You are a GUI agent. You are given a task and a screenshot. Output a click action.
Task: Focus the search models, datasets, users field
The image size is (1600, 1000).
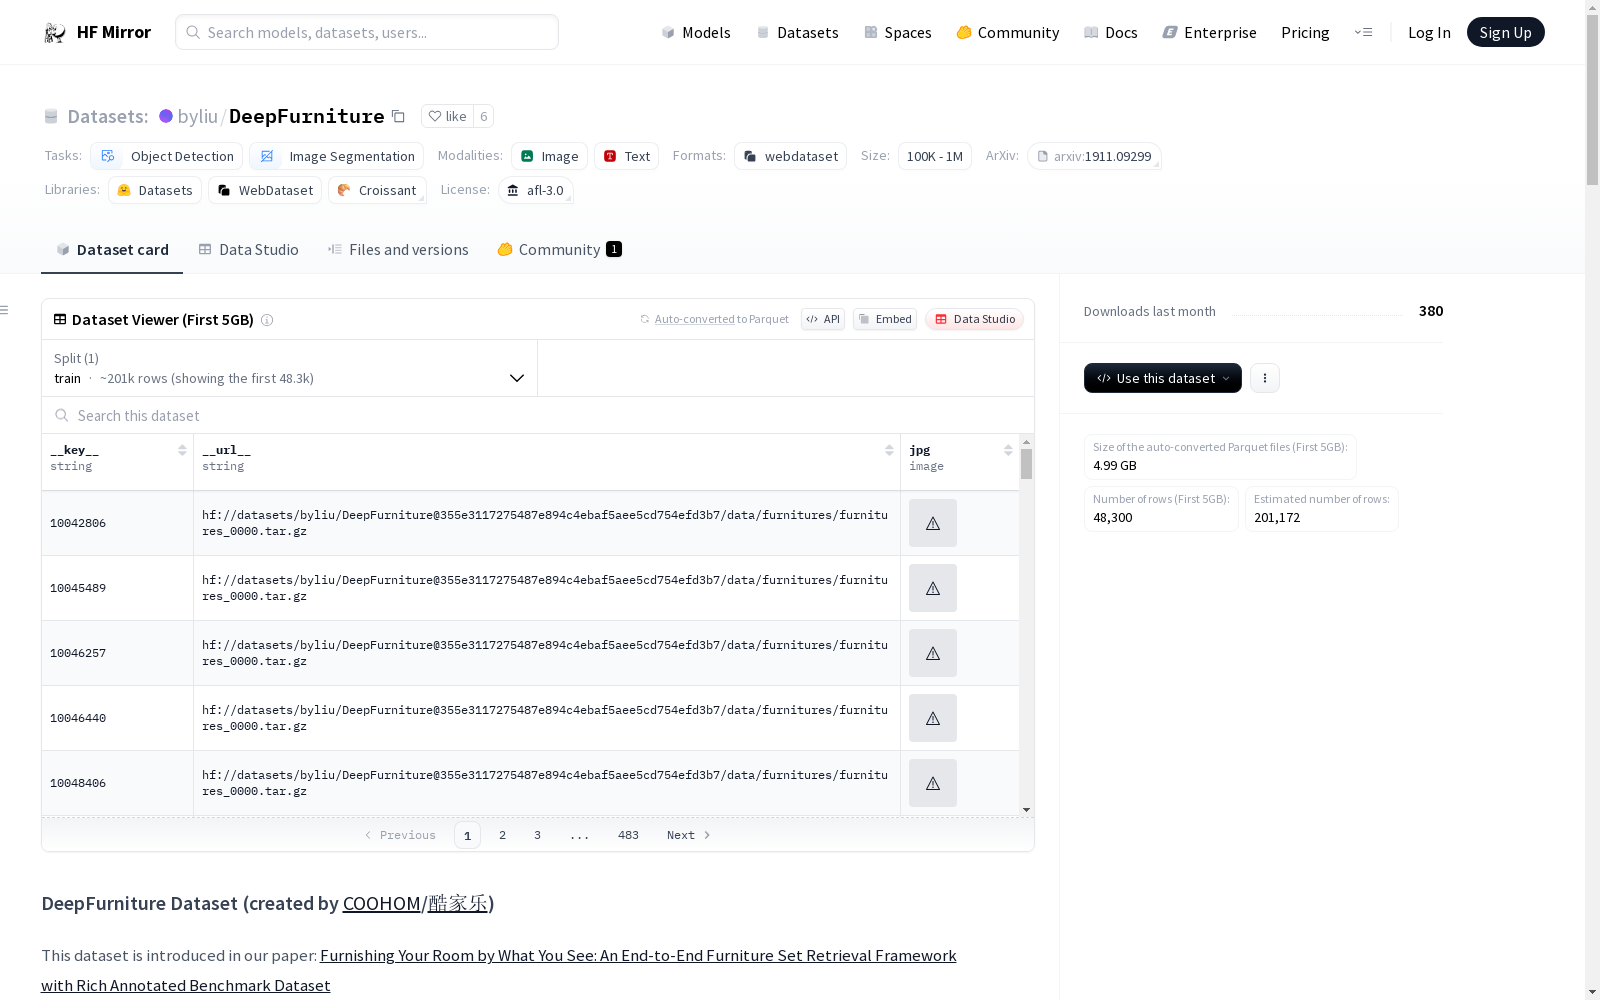(x=367, y=32)
